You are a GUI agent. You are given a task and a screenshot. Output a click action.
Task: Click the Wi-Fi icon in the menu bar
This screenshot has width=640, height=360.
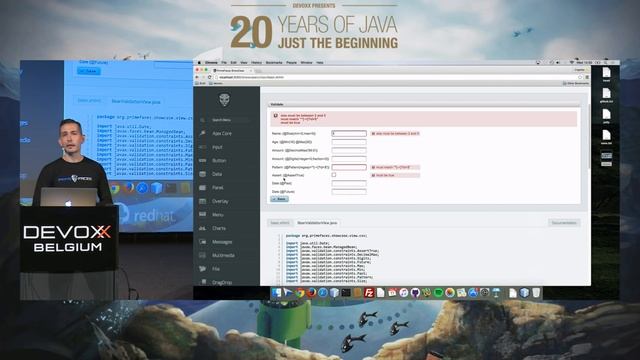(571, 62)
